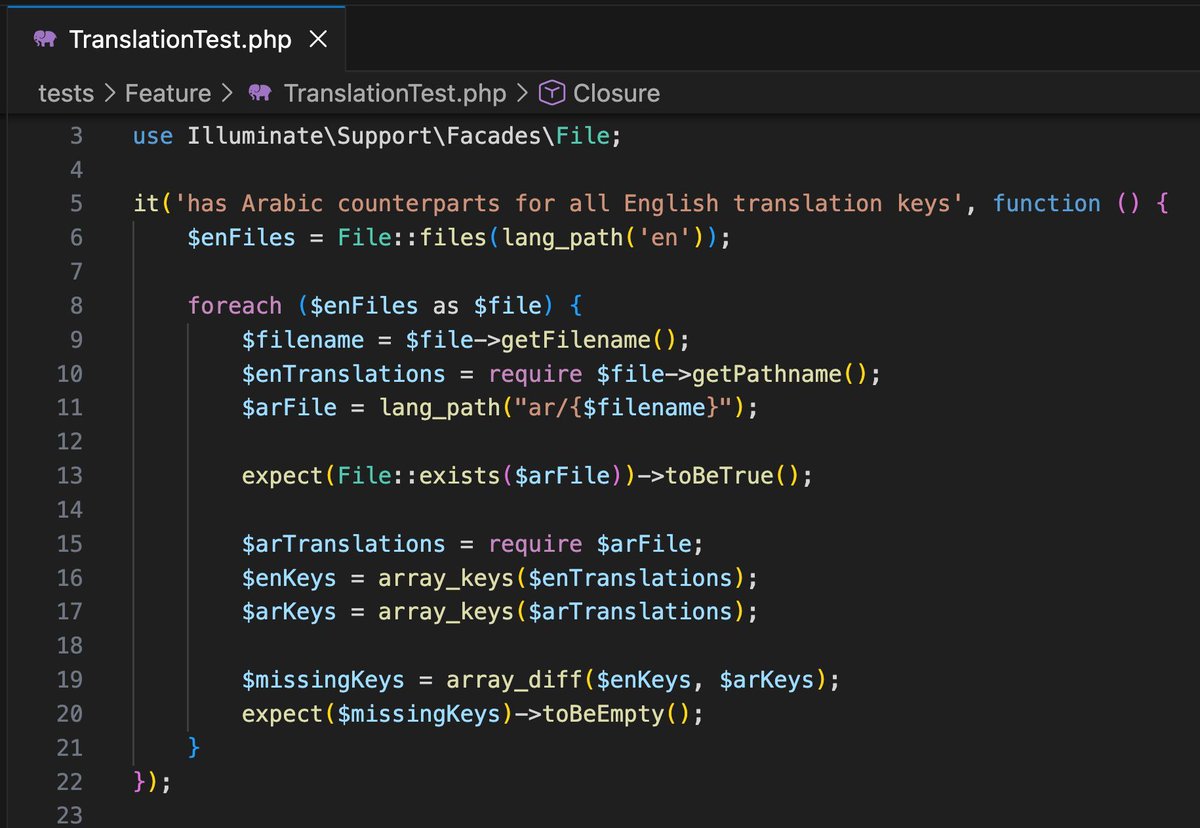Click 'require' on line 15
This screenshot has width=1200, height=828.
[535, 544]
